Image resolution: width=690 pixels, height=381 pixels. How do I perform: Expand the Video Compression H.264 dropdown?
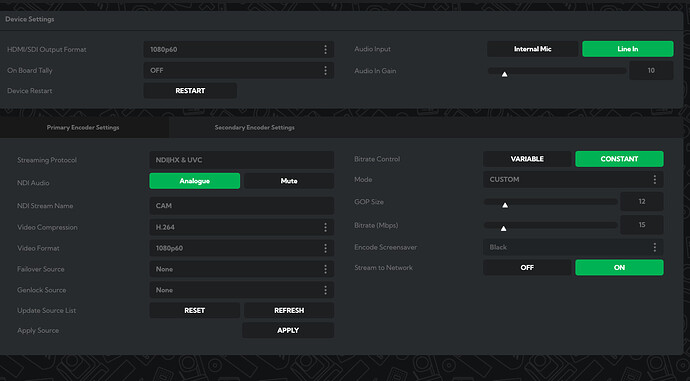point(242,227)
